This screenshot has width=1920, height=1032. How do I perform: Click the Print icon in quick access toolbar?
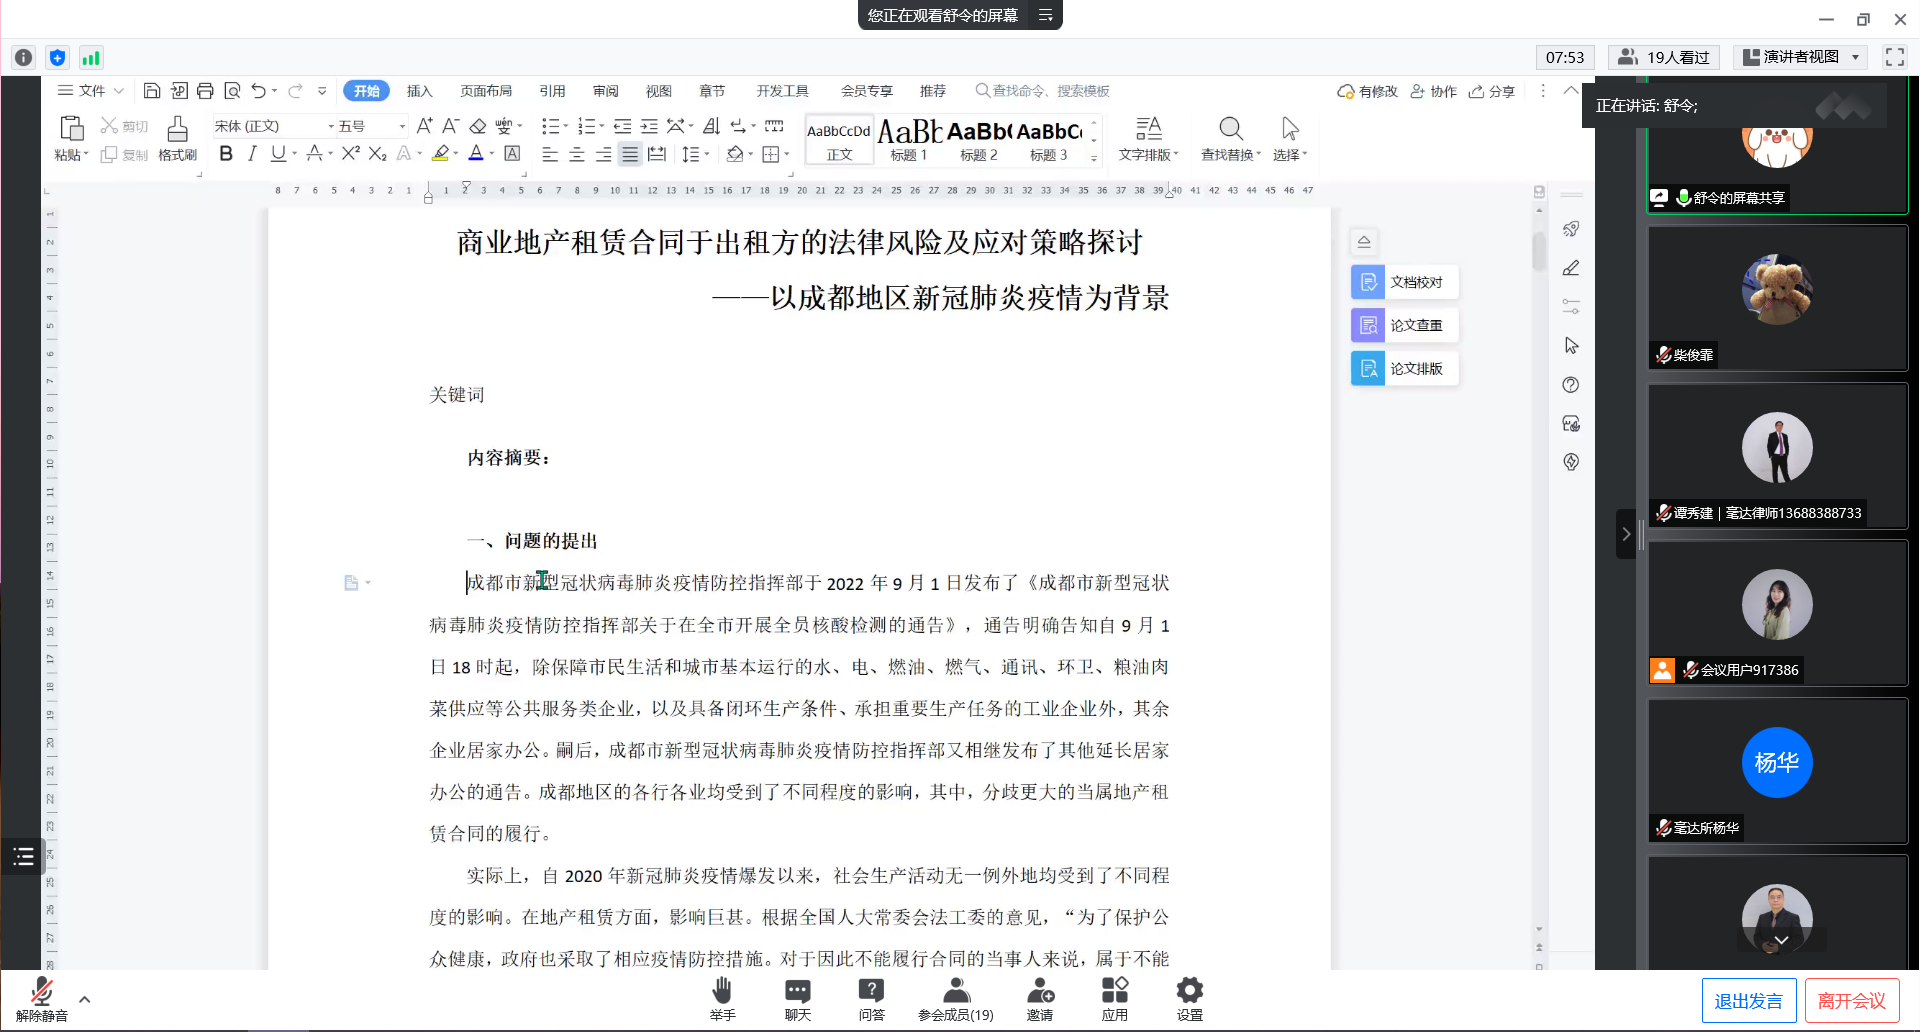tap(205, 91)
